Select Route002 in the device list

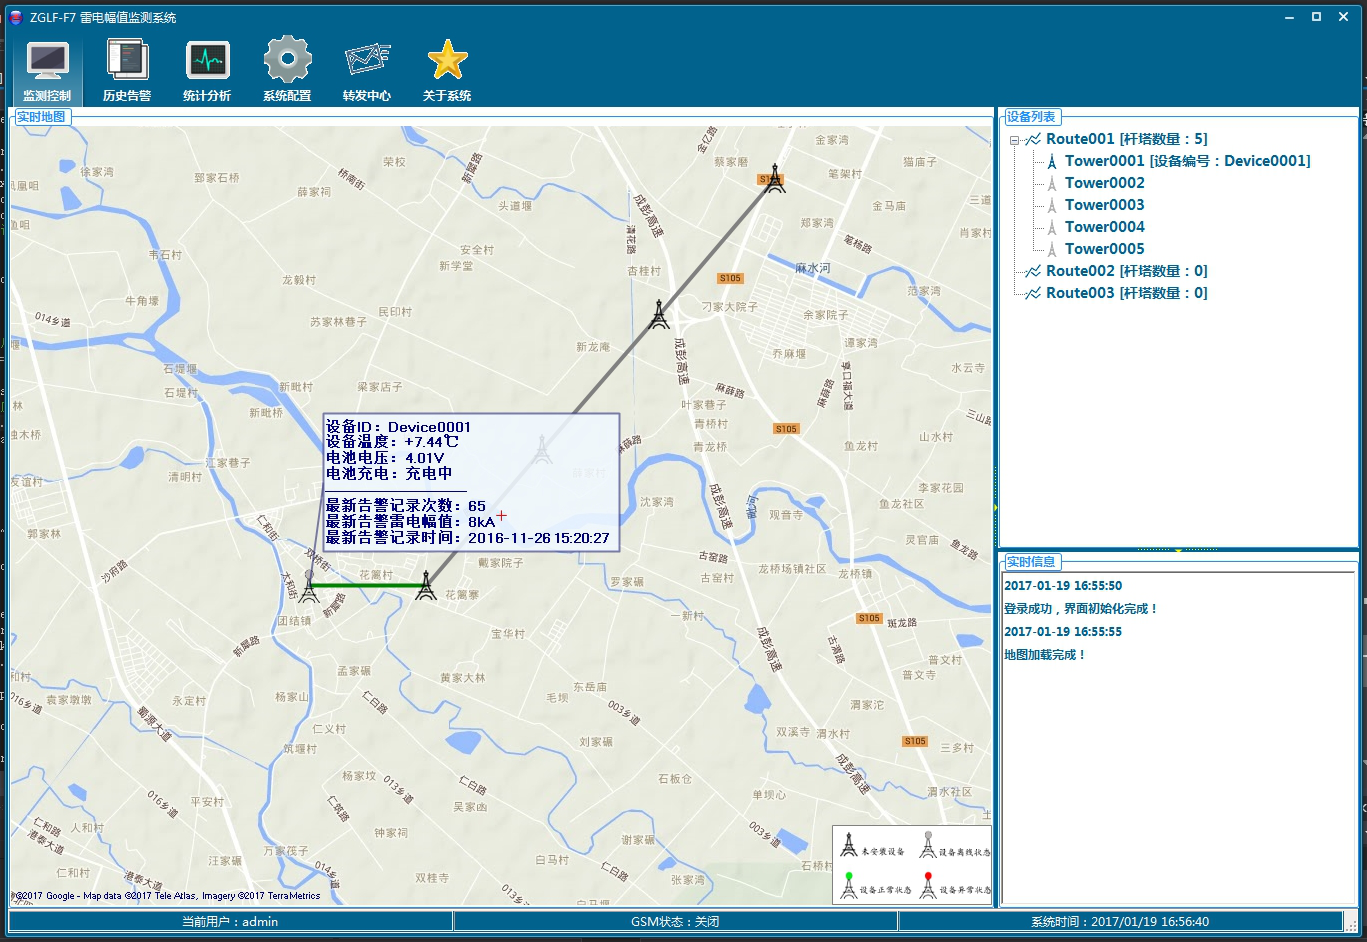pyautogui.click(x=1126, y=271)
